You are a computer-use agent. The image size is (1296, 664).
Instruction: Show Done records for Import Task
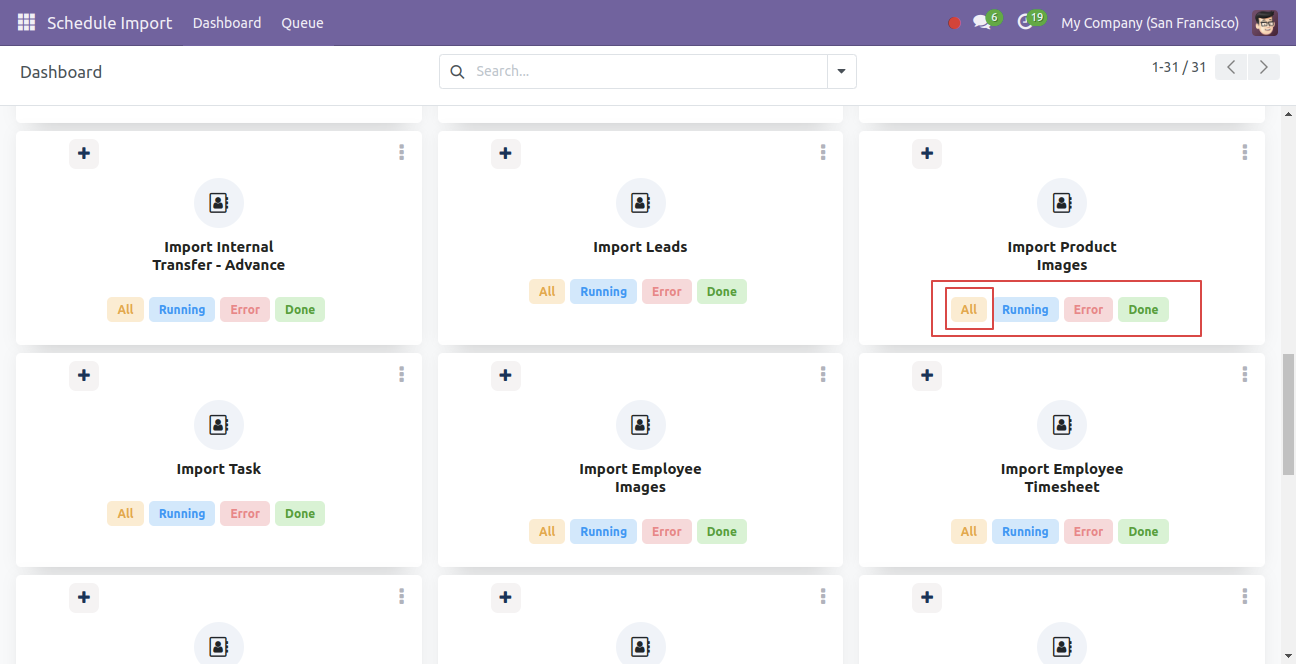300,514
